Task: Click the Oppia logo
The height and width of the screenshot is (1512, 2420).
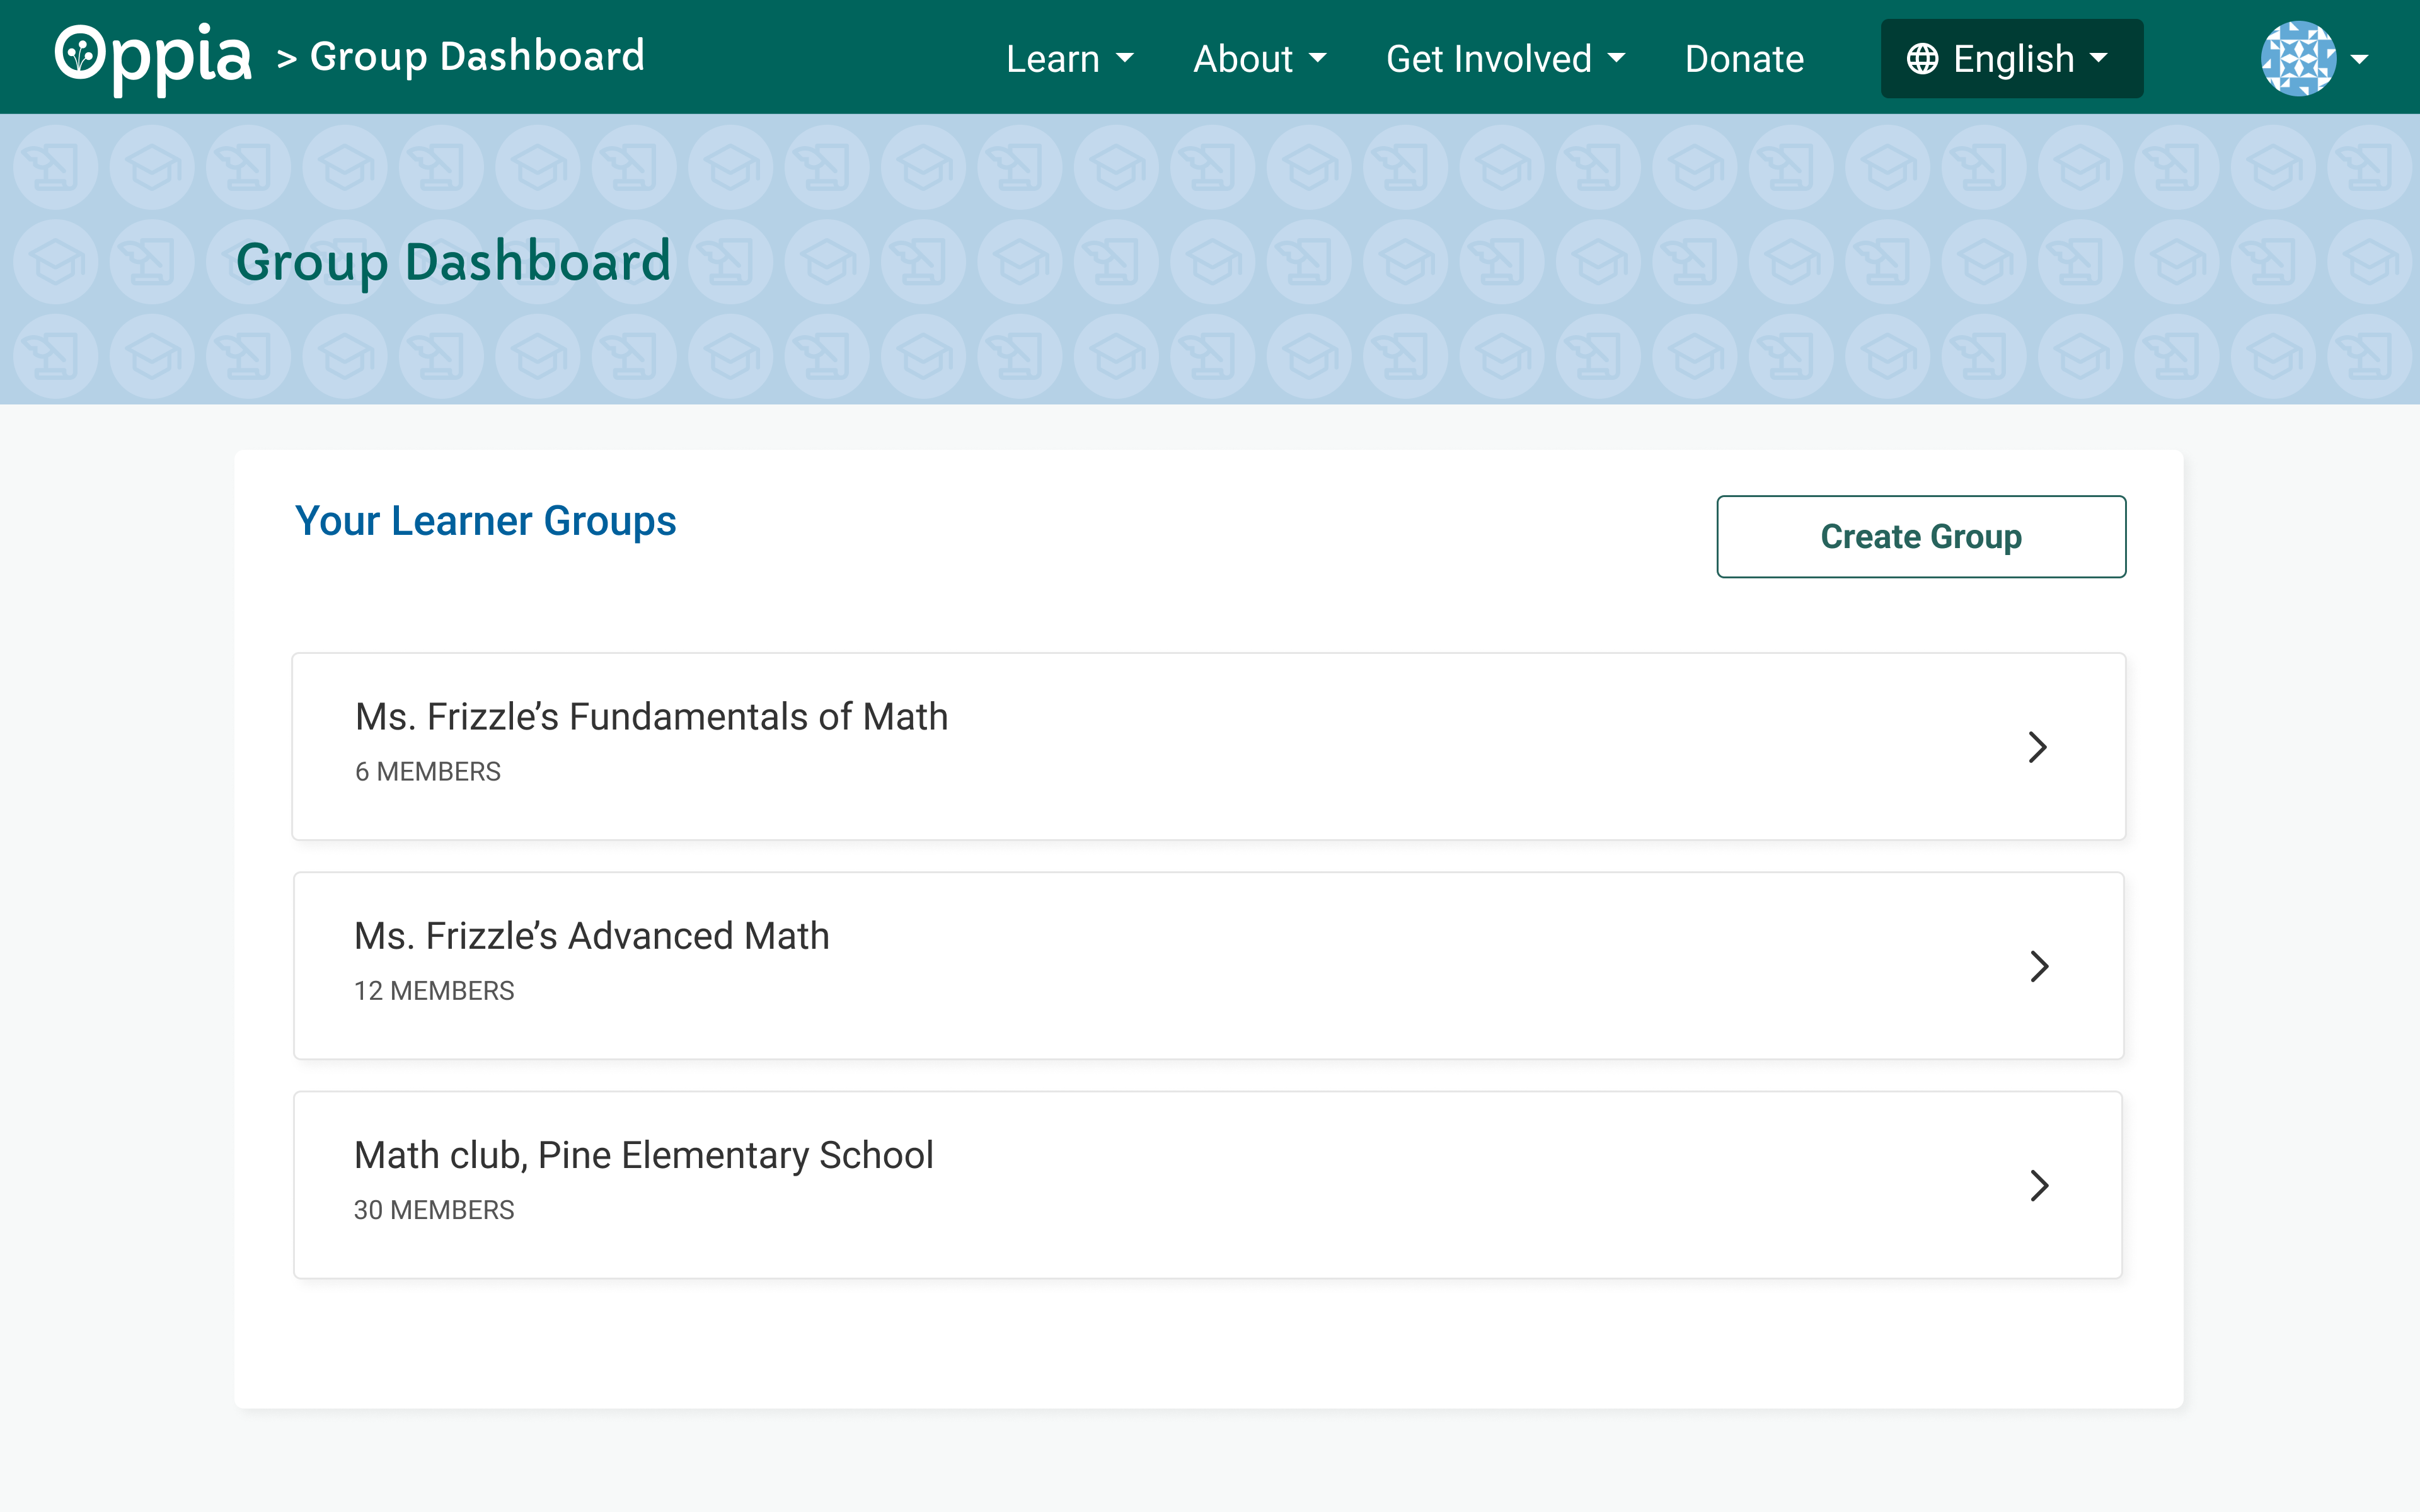Action: 152,58
